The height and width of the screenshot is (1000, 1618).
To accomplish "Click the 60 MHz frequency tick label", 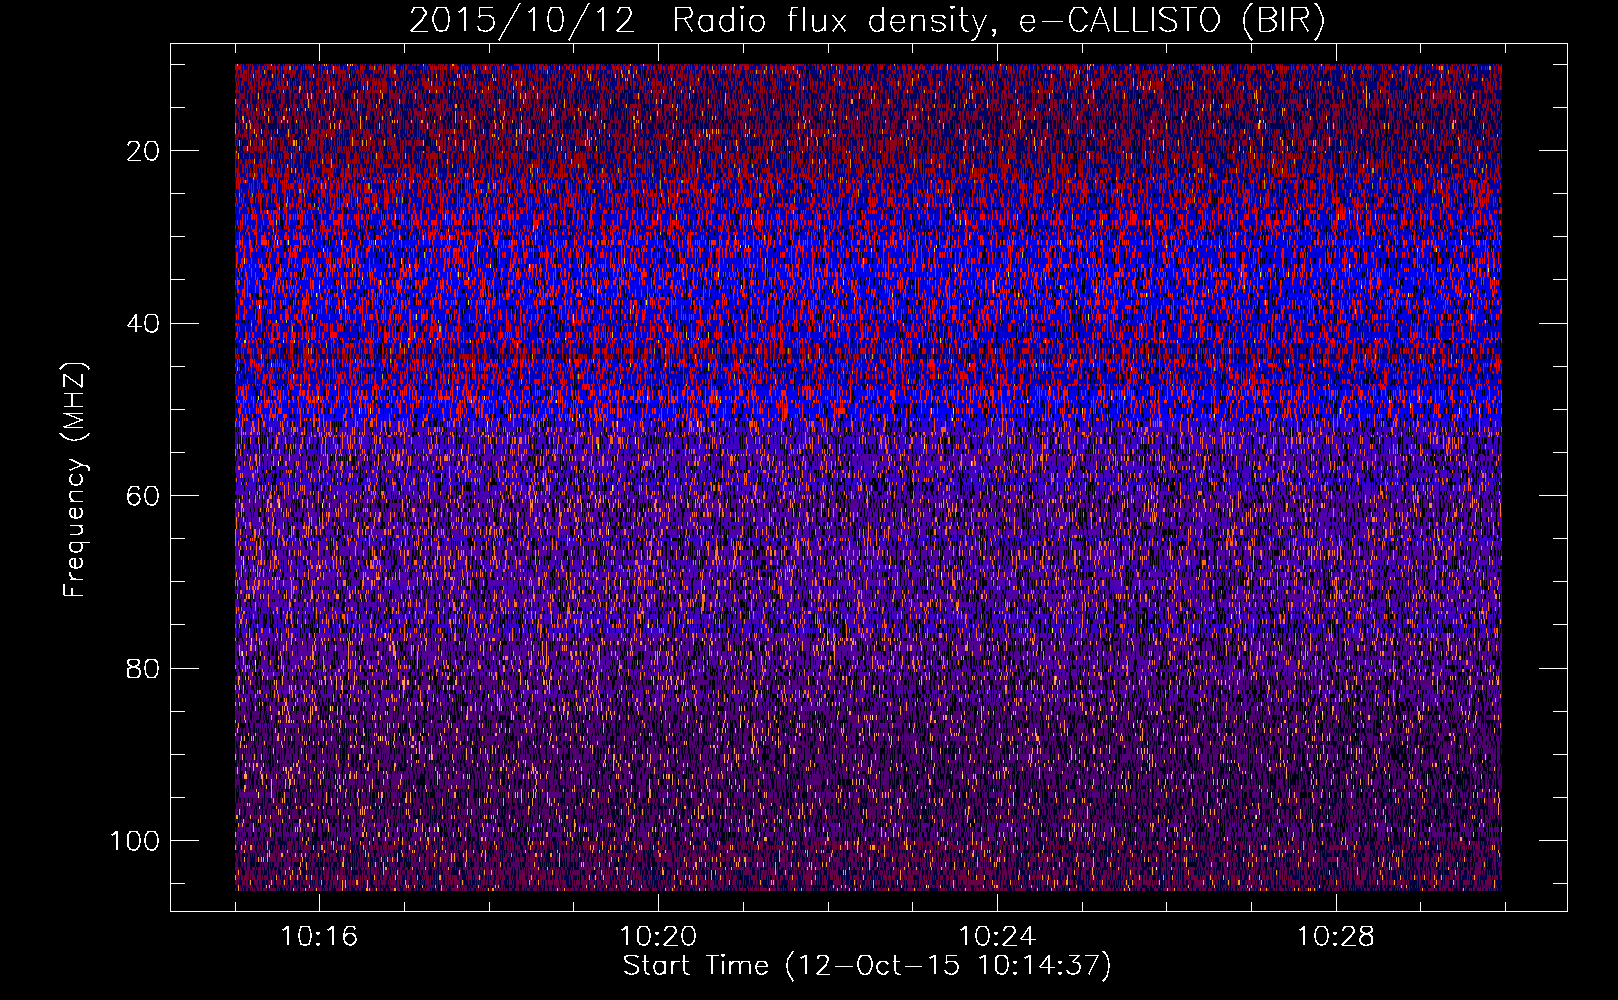I will pos(144,496).
